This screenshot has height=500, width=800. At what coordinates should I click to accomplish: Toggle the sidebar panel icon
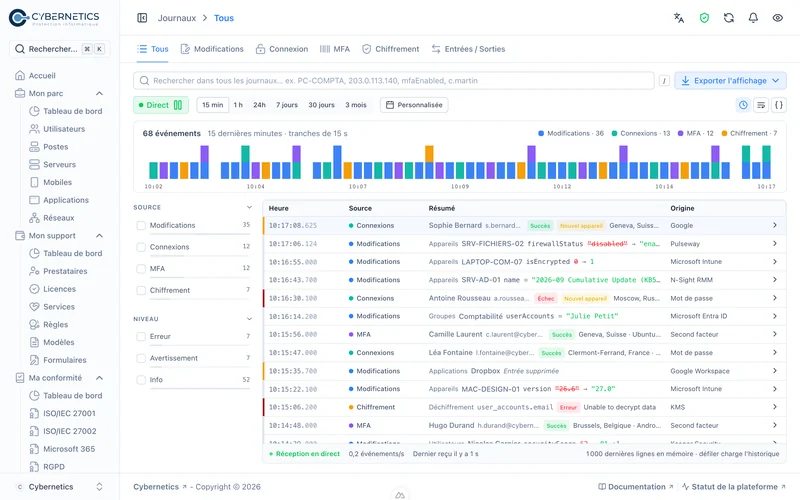click(x=142, y=18)
